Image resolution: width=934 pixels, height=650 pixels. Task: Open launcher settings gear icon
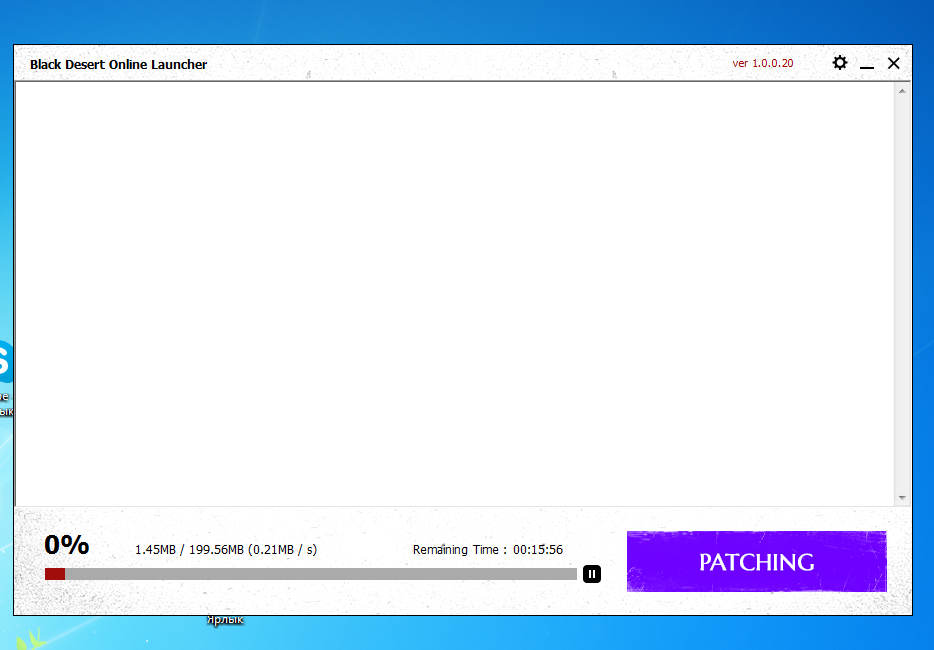click(x=839, y=63)
